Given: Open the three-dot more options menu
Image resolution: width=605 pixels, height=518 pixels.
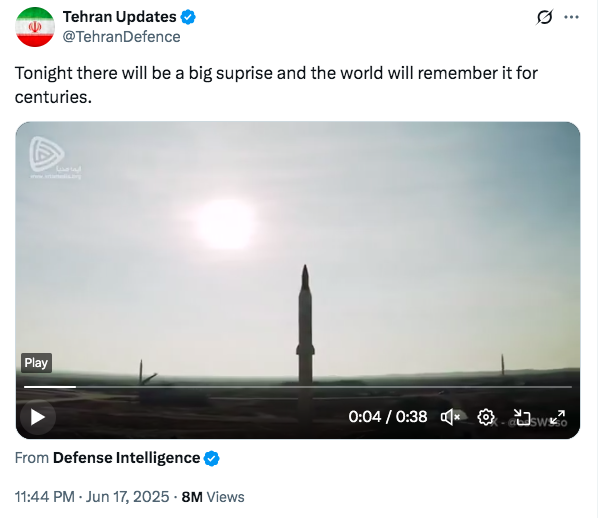Looking at the screenshot, I should coord(571,17).
